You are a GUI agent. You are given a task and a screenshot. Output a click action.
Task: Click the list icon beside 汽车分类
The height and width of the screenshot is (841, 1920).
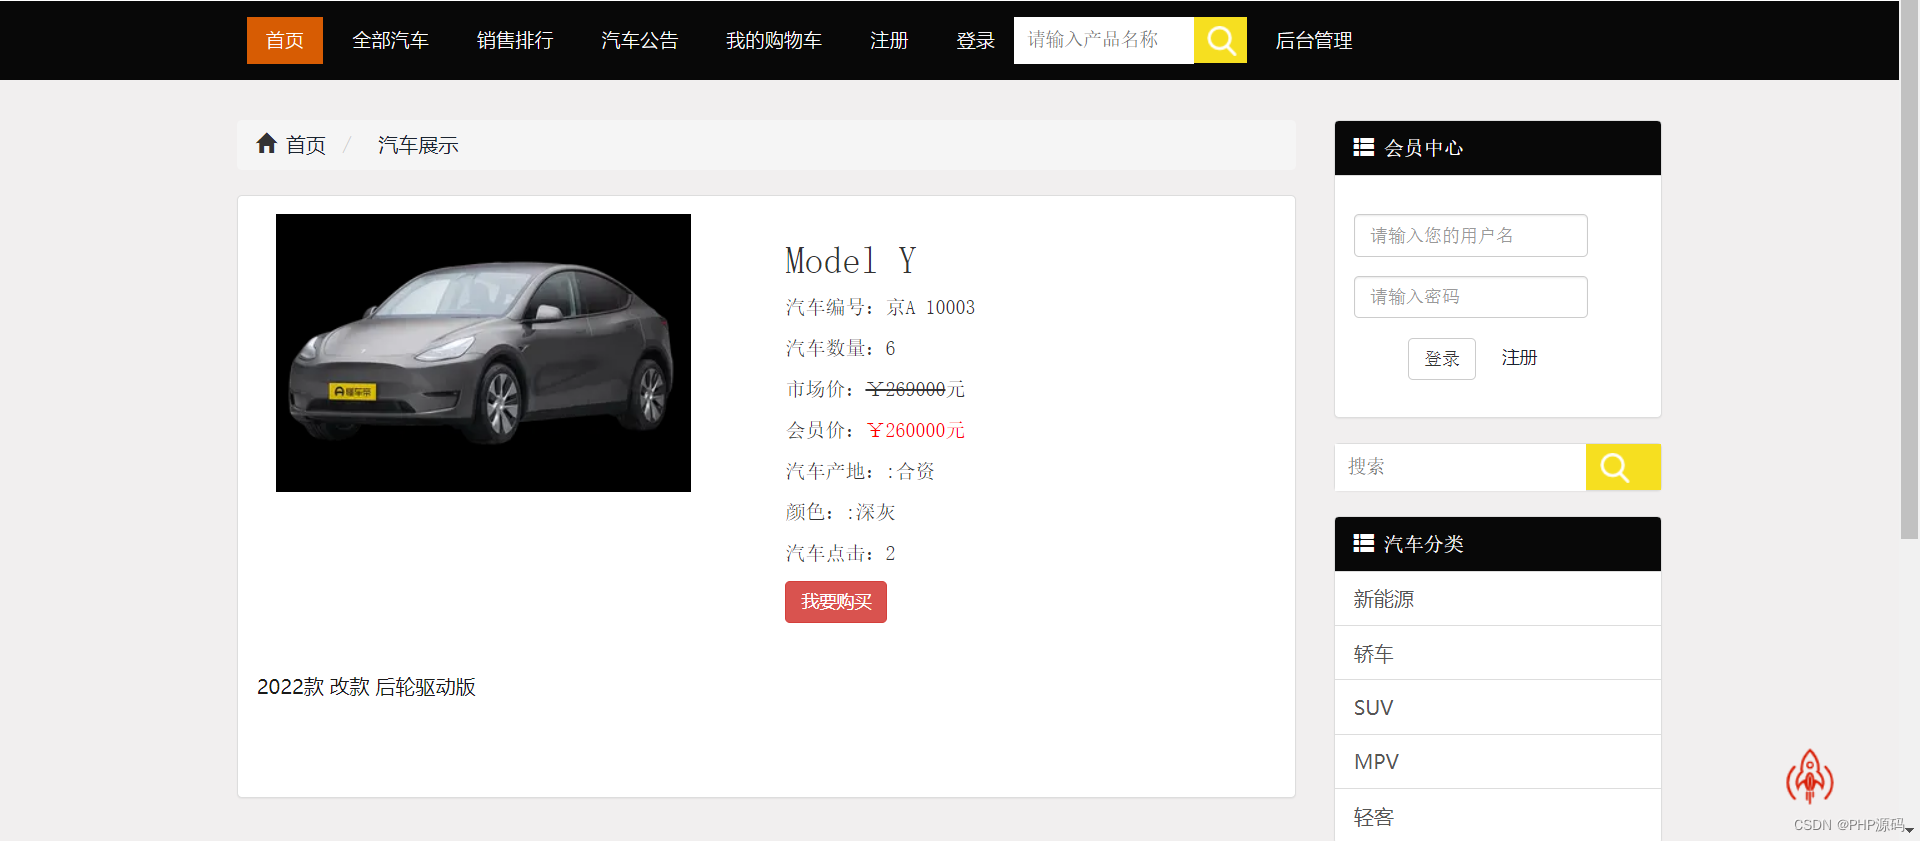pyautogui.click(x=1363, y=543)
